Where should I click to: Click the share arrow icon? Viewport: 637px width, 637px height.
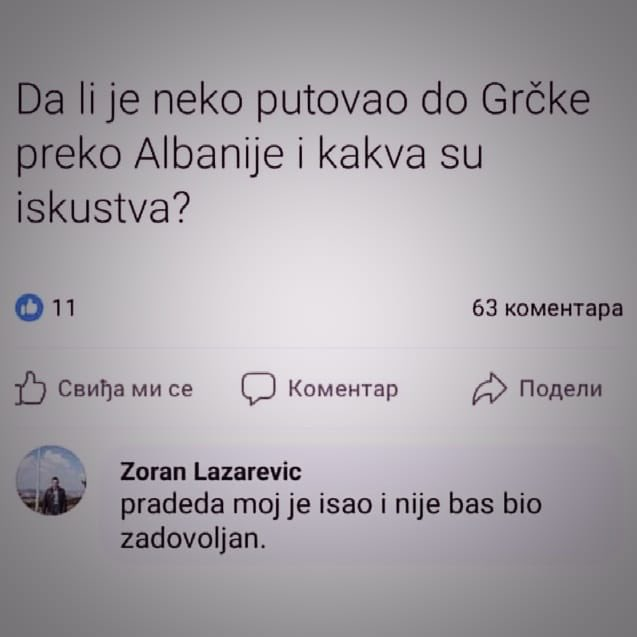[489, 388]
